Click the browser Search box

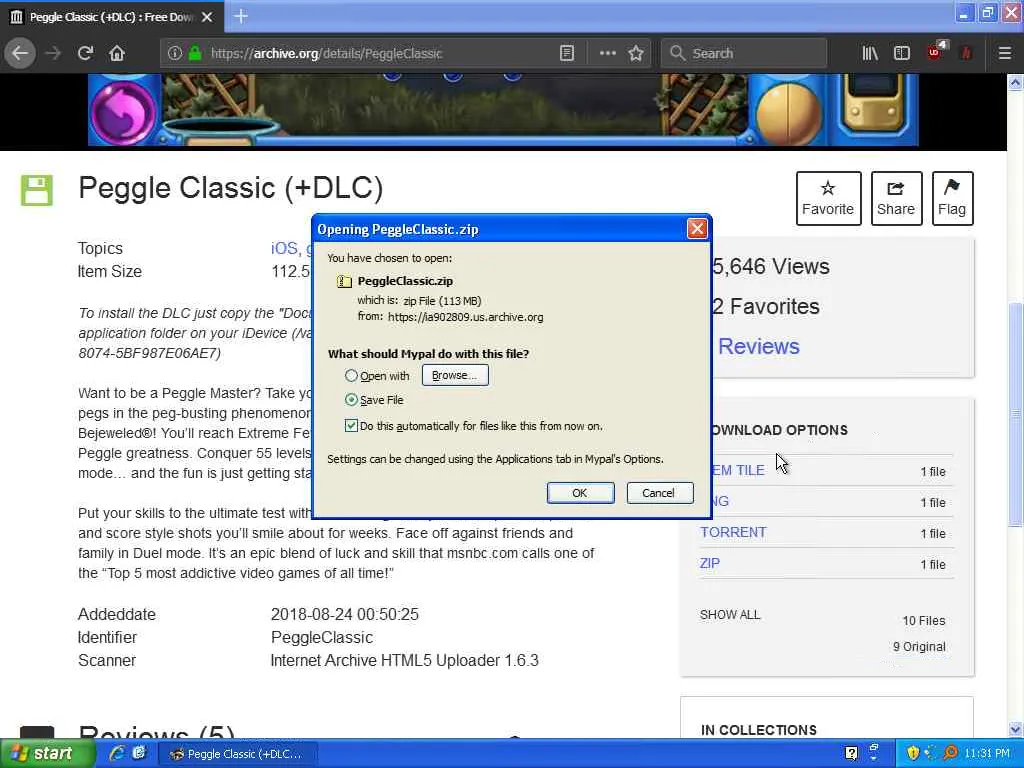coord(744,54)
